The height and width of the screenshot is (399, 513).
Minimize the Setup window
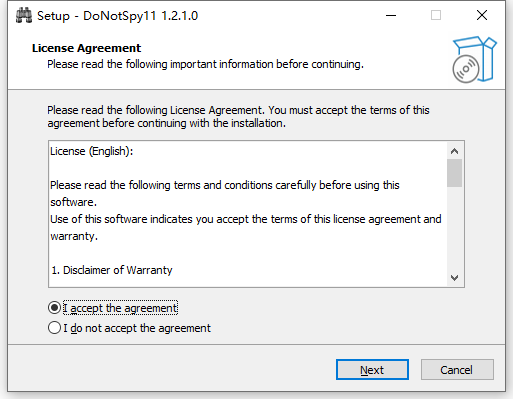tap(391, 15)
